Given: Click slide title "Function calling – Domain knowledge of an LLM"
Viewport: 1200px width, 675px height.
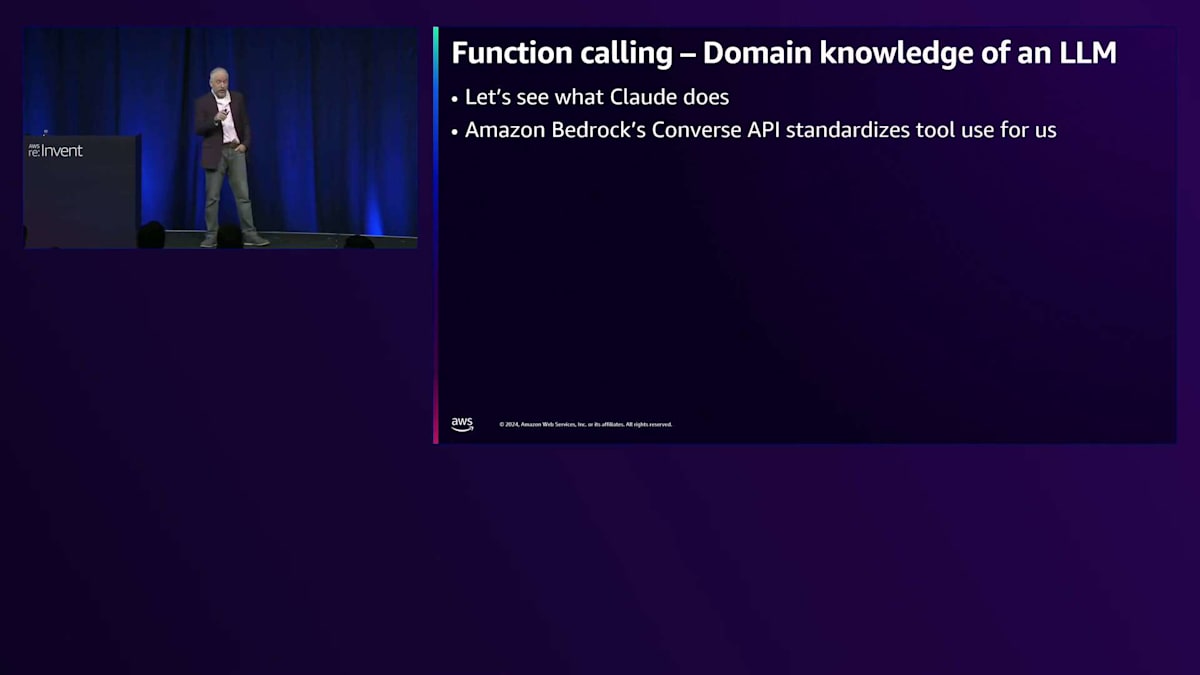Looking at the screenshot, I should click(x=784, y=53).
